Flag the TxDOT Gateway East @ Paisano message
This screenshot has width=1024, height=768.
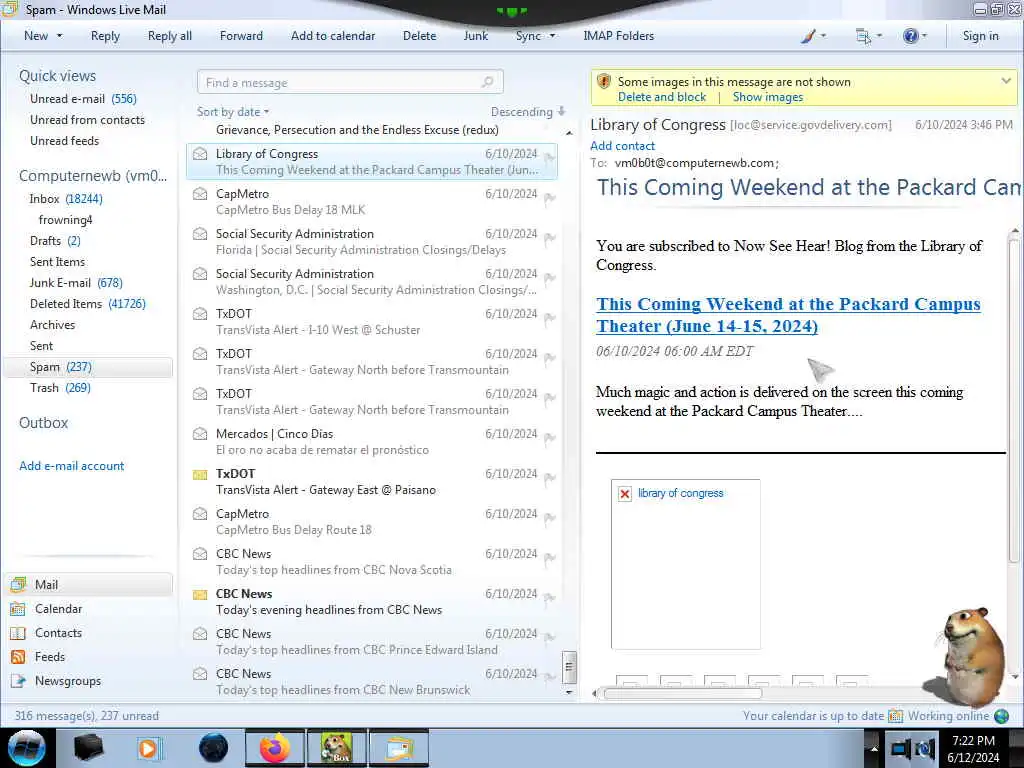tap(549, 478)
